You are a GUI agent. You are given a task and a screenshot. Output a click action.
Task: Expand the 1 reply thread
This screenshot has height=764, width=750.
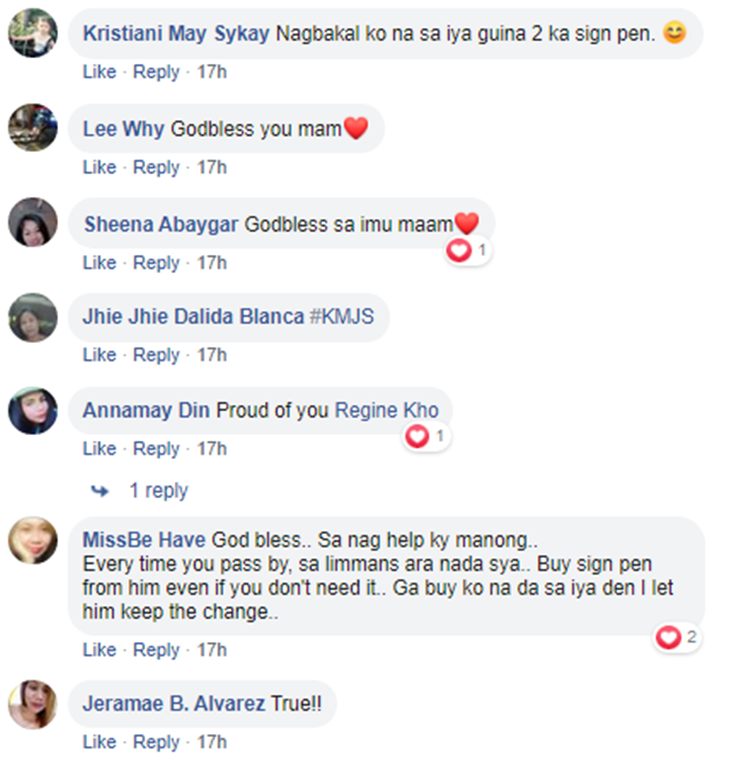pyautogui.click(x=158, y=491)
